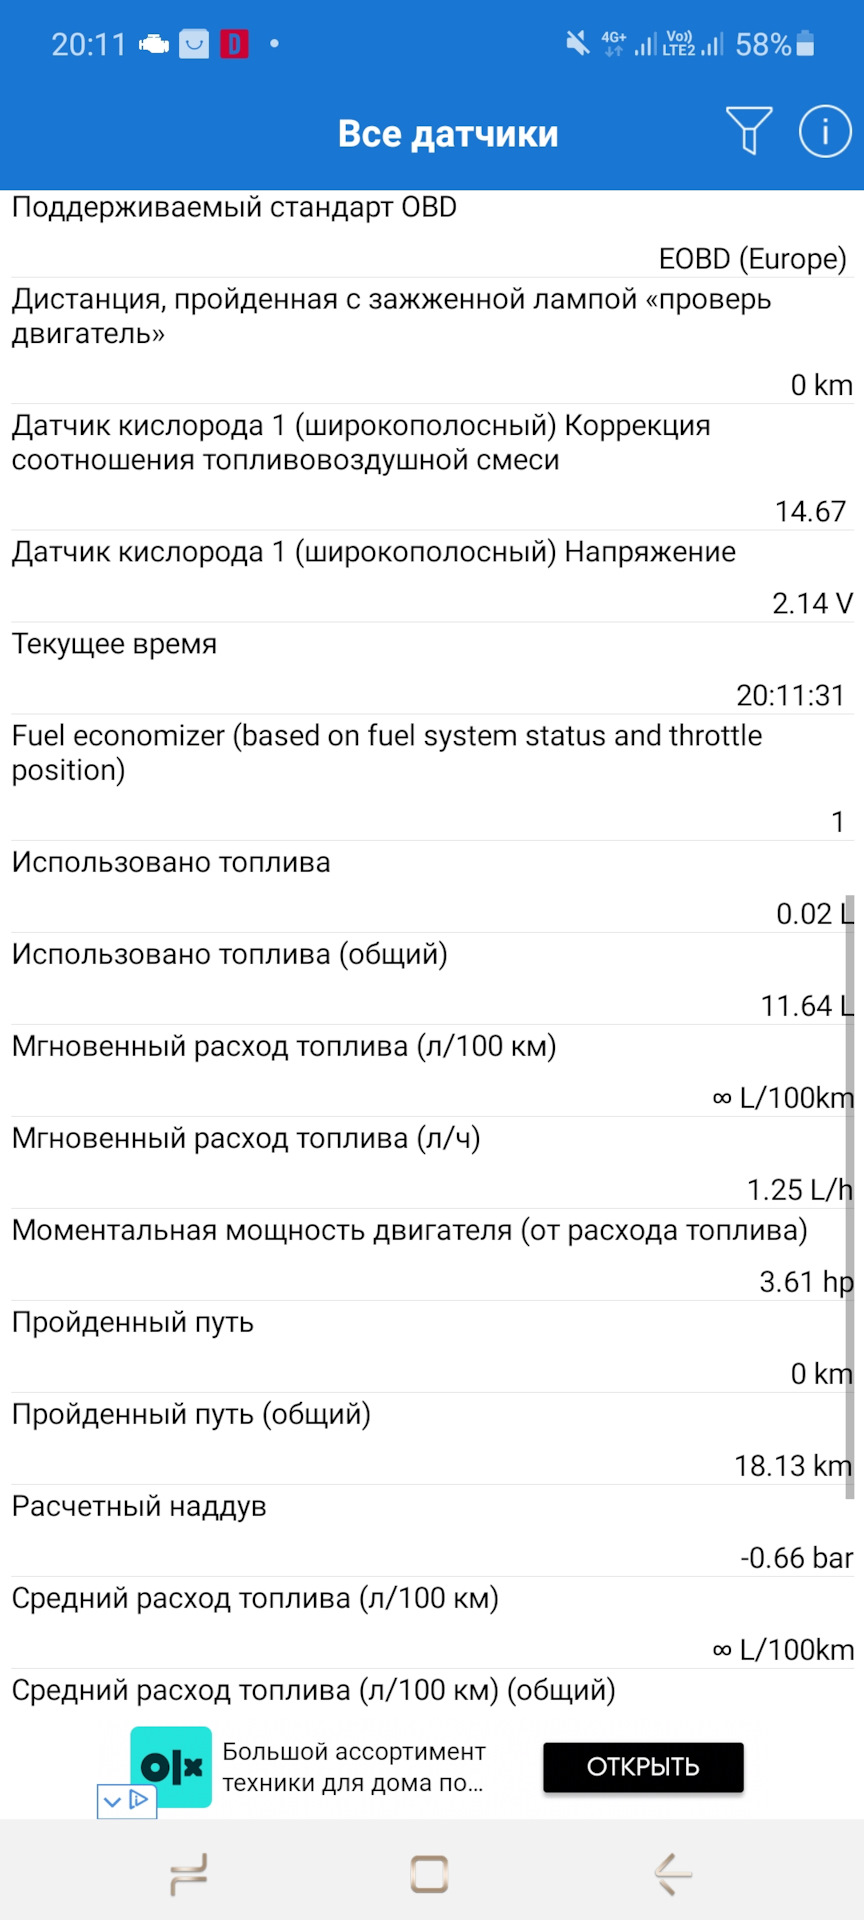Select the Текущее время sensor row

(x=430, y=668)
